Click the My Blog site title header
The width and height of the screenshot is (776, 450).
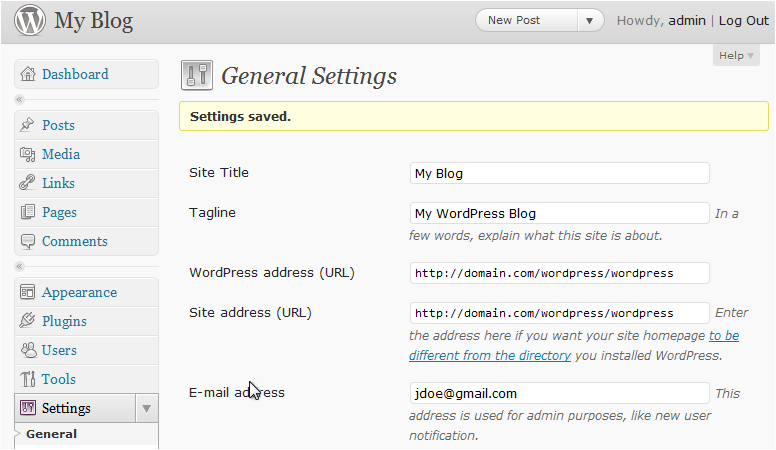pyautogui.click(x=94, y=21)
